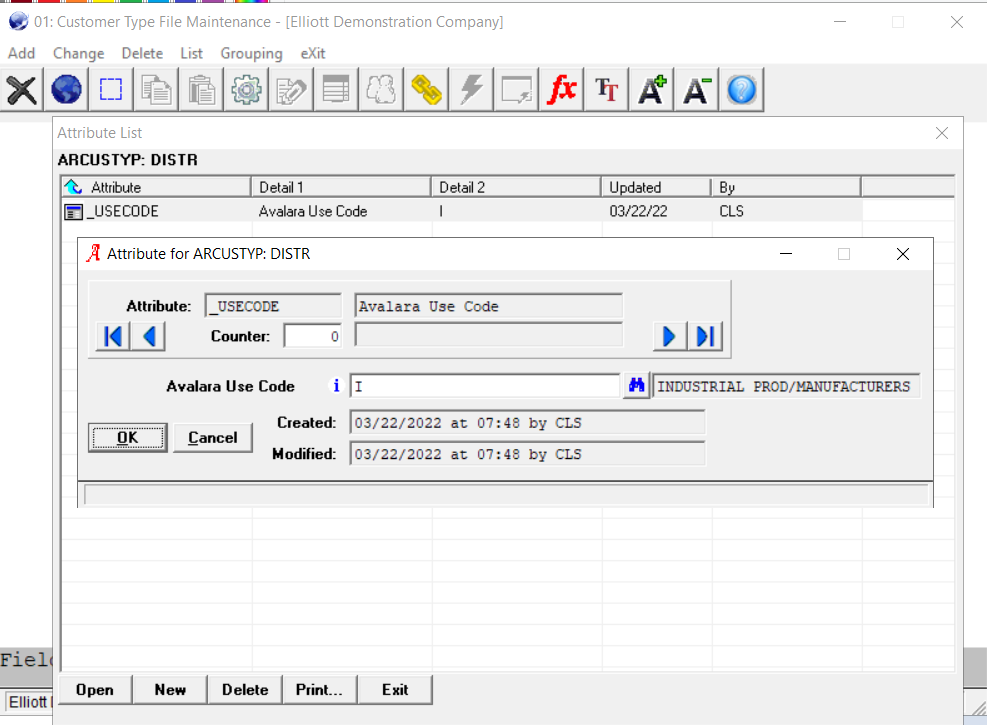Image resolution: width=987 pixels, height=725 pixels.
Task: Click the Detail 2 column header
Action: pyautogui.click(x=516, y=187)
